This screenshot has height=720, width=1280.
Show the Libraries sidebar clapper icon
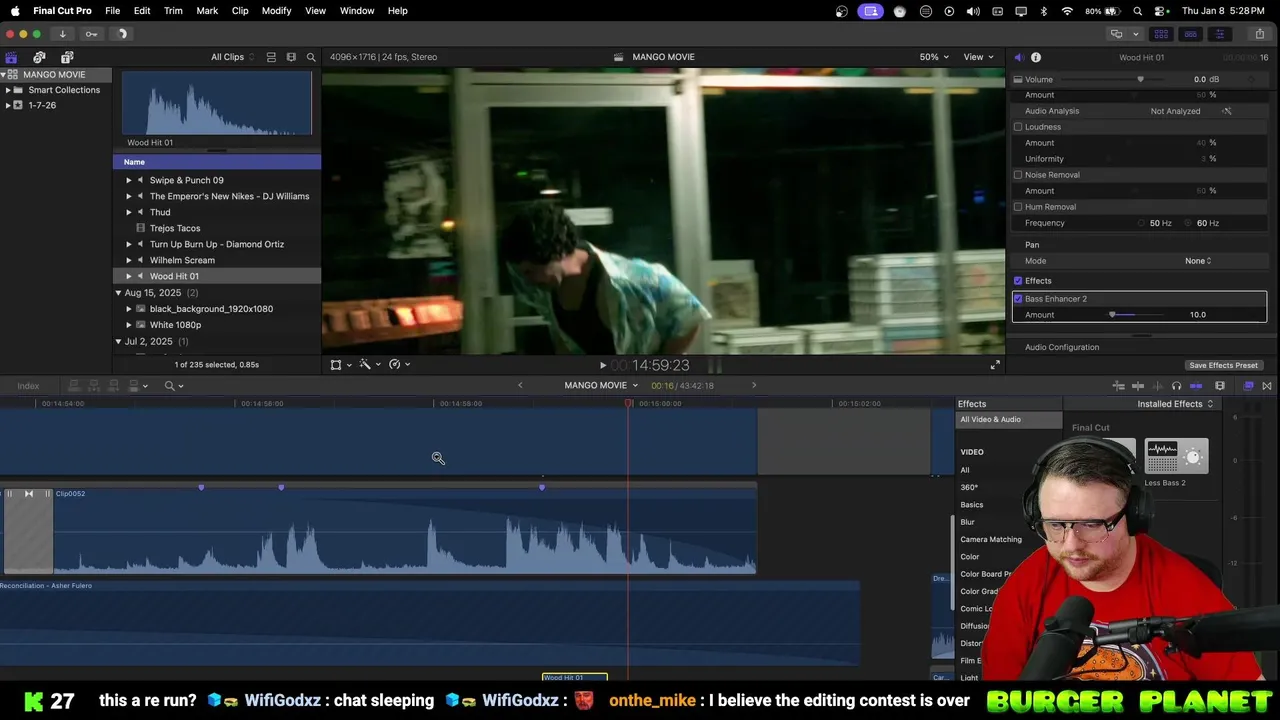tap(11, 57)
